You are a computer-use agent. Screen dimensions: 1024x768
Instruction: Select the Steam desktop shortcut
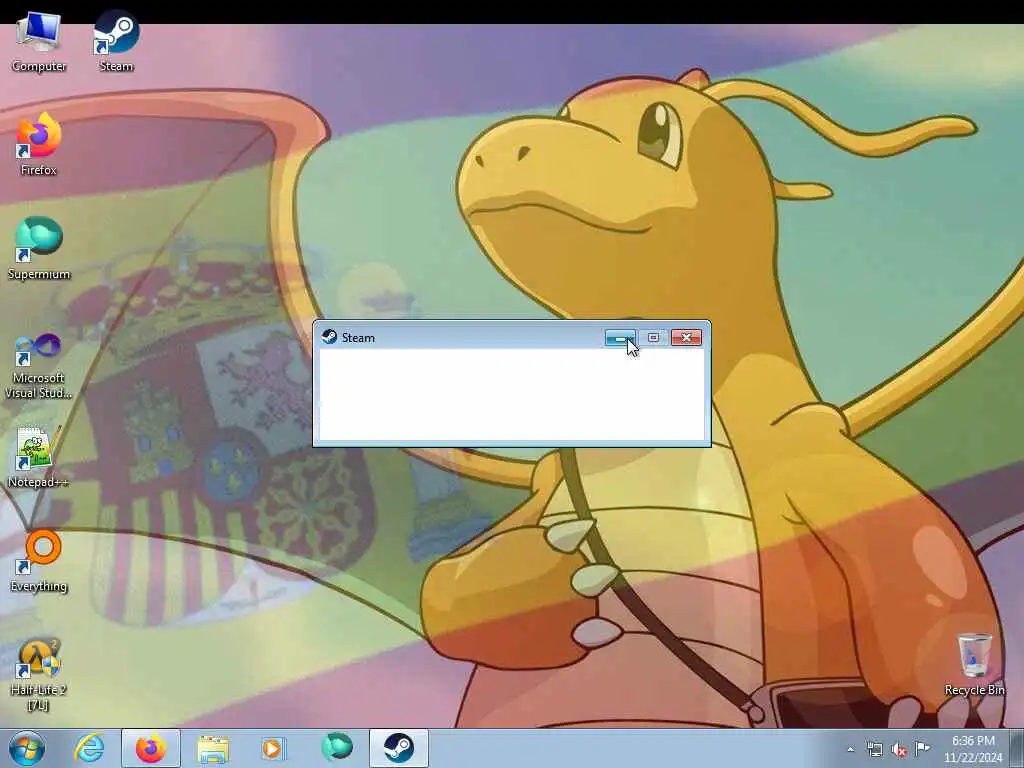click(116, 42)
